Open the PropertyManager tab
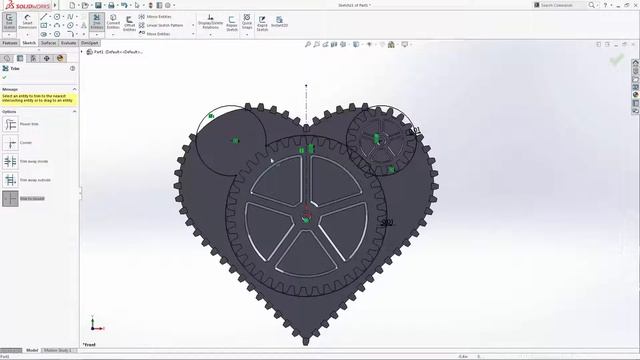Image resolution: width=640 pixels, height=360 pixels. tap(20, 58)
